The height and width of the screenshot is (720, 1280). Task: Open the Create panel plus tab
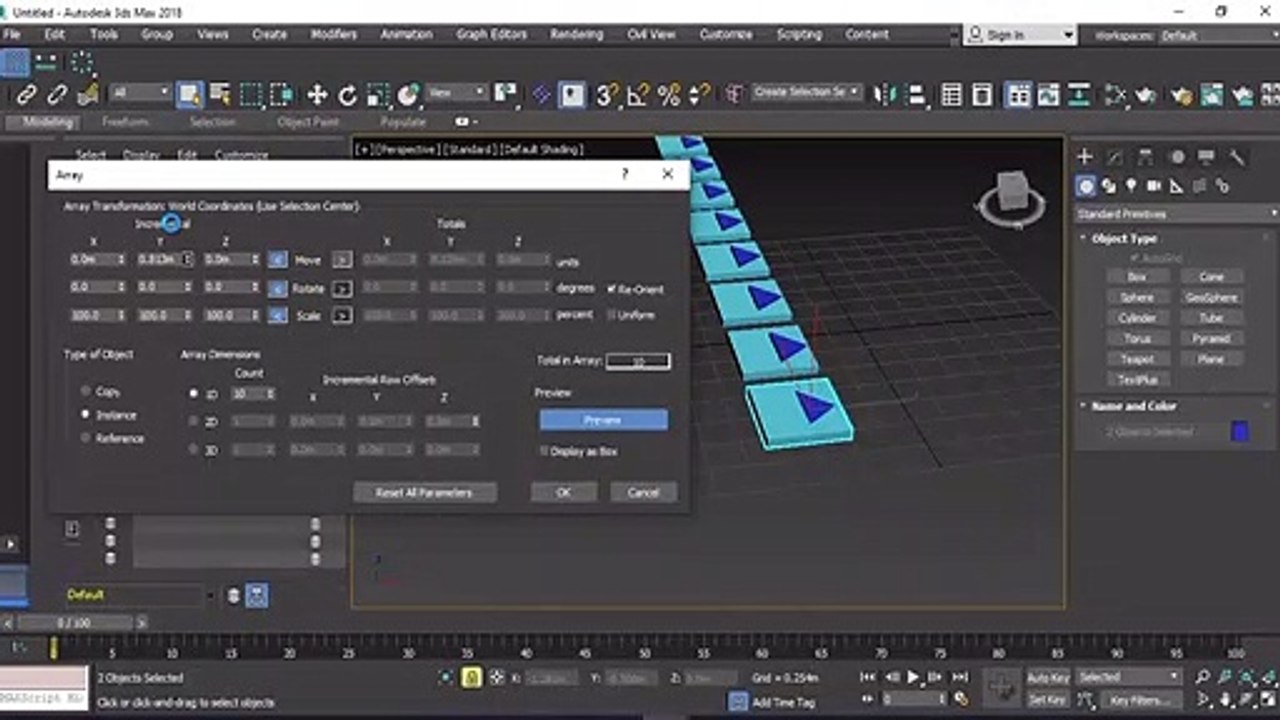pyautogui.click(x=1085, y=157)
